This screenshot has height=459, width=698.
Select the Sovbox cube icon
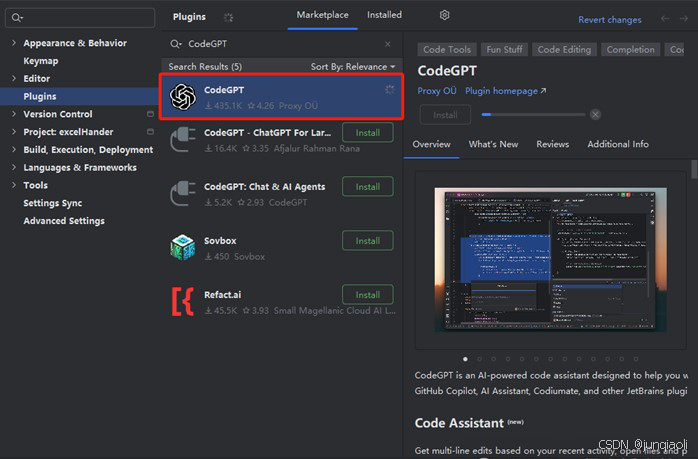[183, 247]
